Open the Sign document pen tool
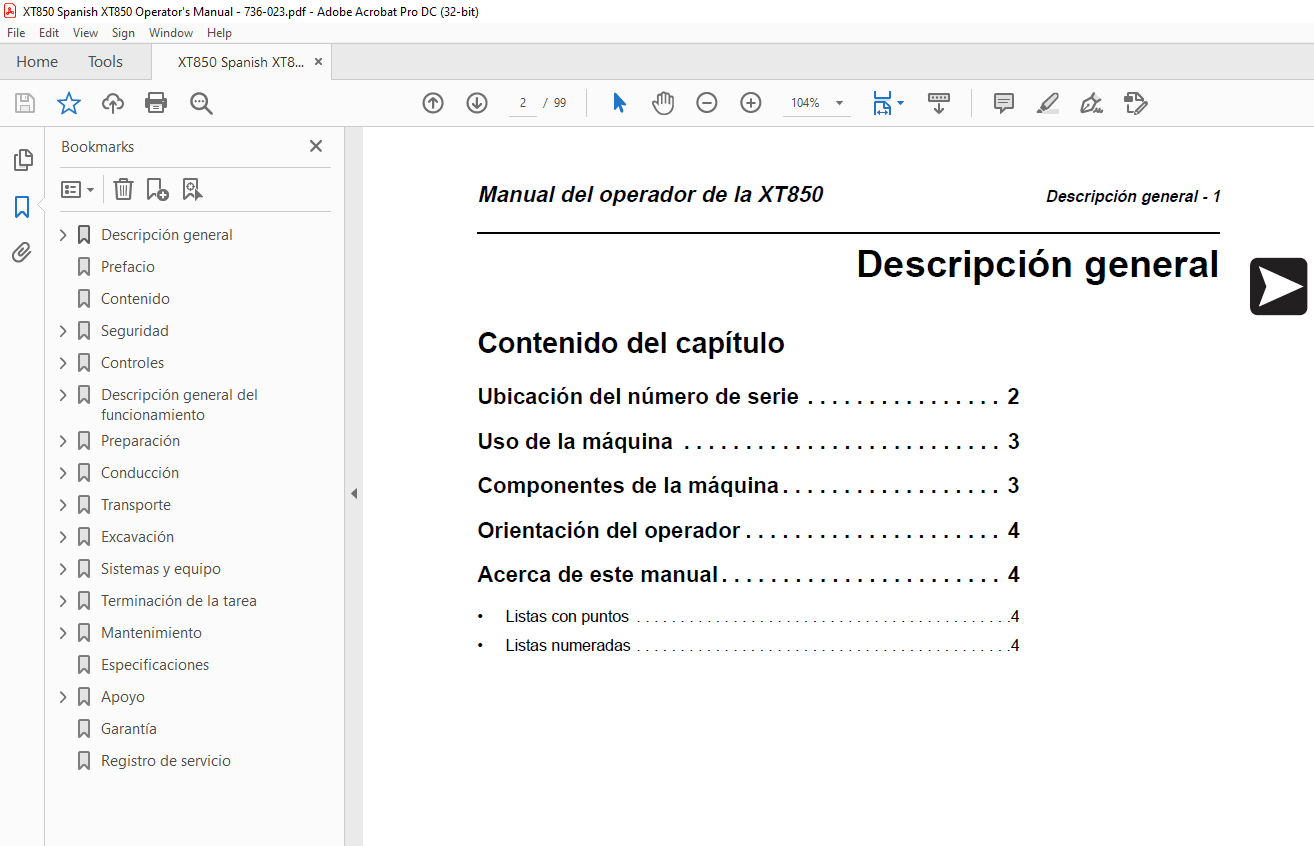This screenshot has width=1314, height=846. [x=1091, y=103]
